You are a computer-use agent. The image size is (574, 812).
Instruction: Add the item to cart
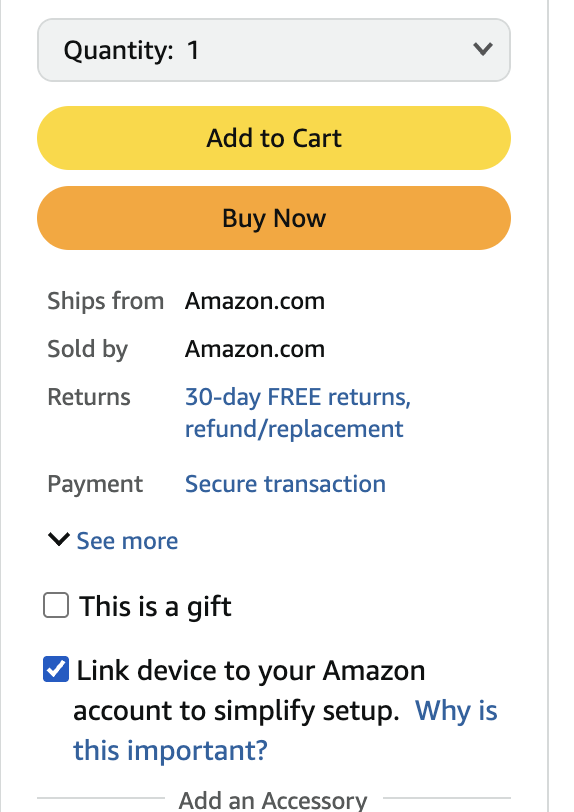tap(274, 138)
